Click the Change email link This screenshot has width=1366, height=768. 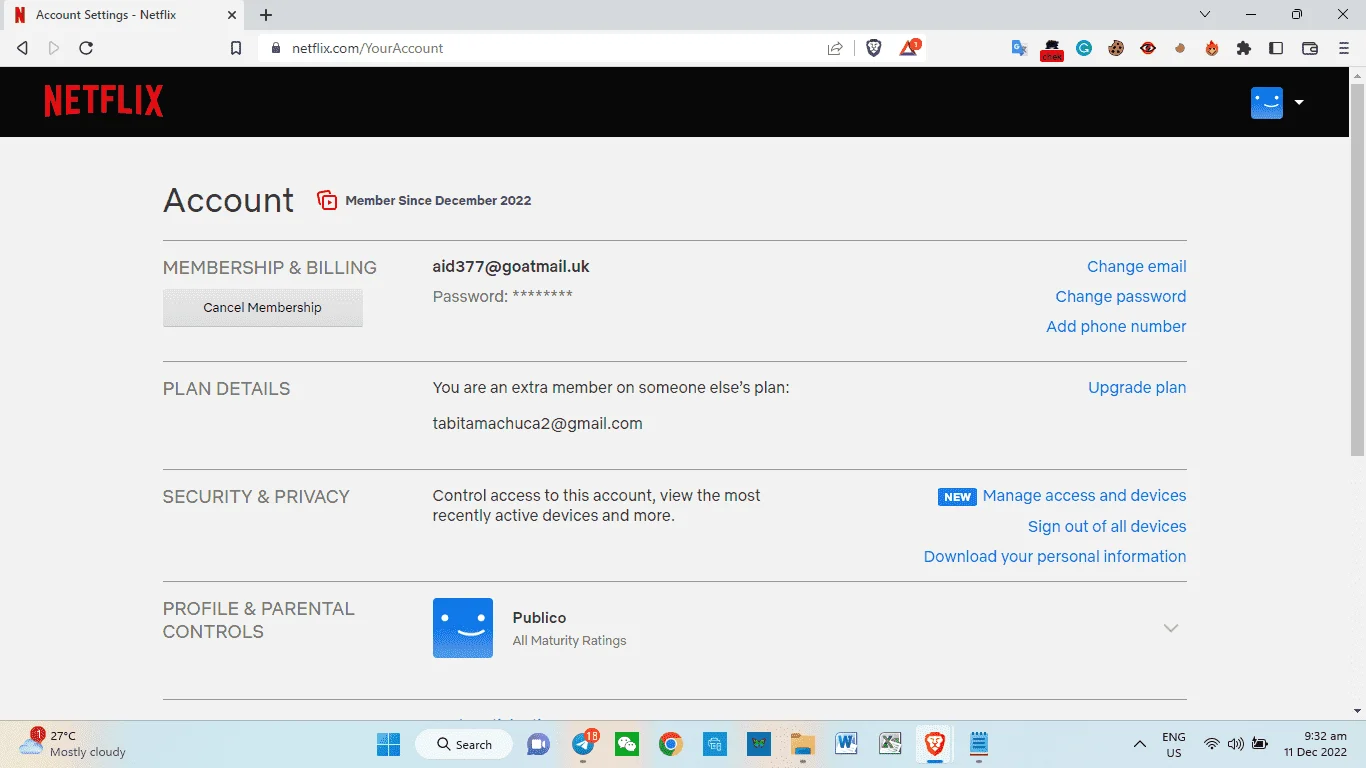tap(1136, 267)
